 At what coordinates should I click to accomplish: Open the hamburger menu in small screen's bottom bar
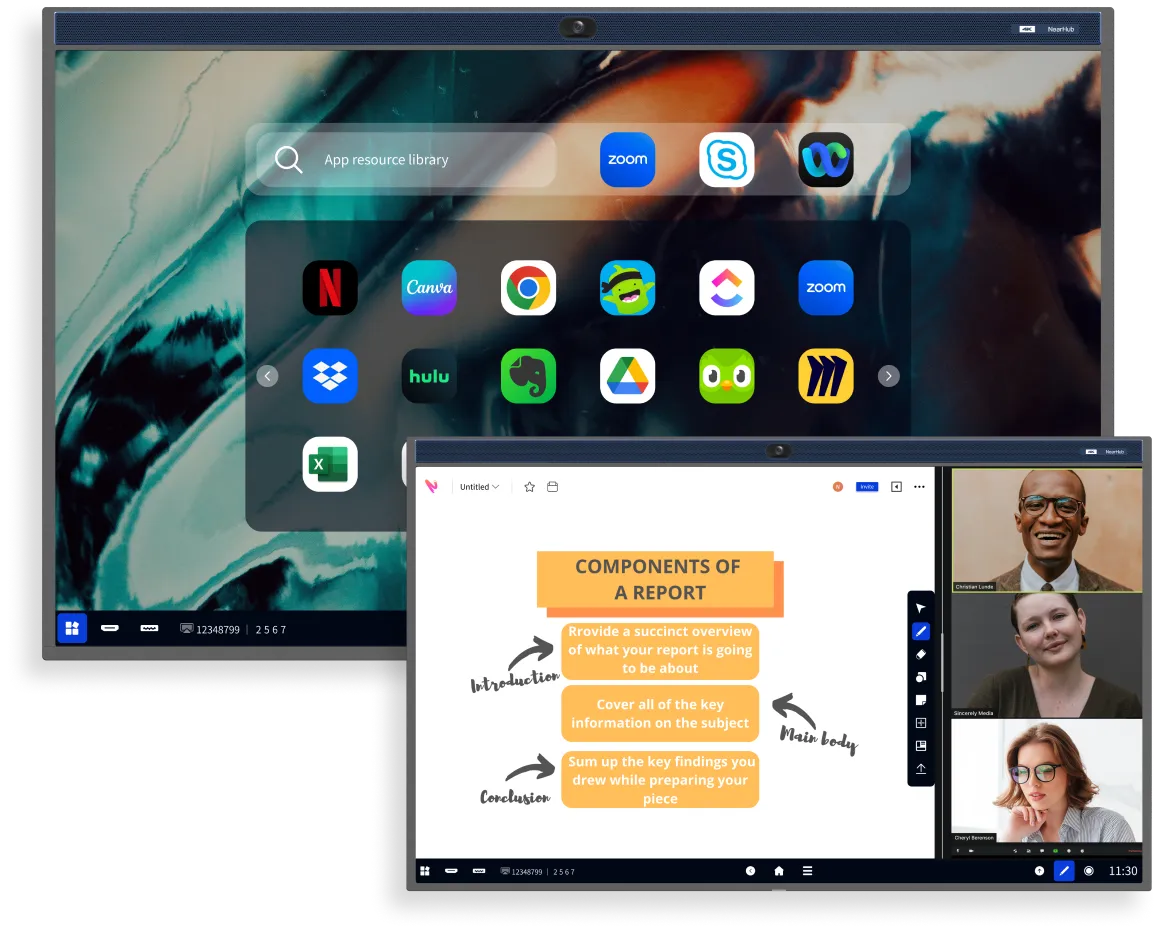tap(807, 871)
